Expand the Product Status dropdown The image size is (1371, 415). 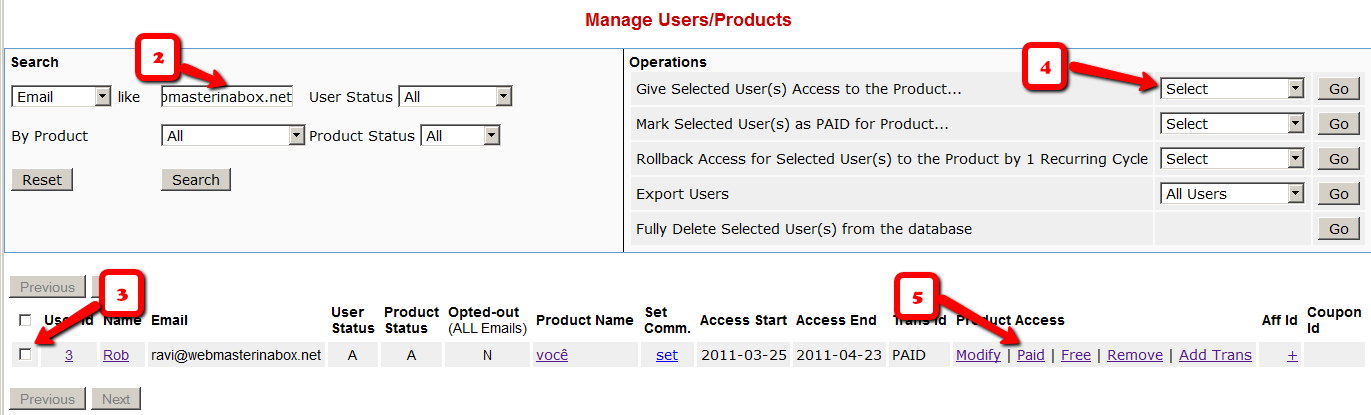(x=460, y=135)
